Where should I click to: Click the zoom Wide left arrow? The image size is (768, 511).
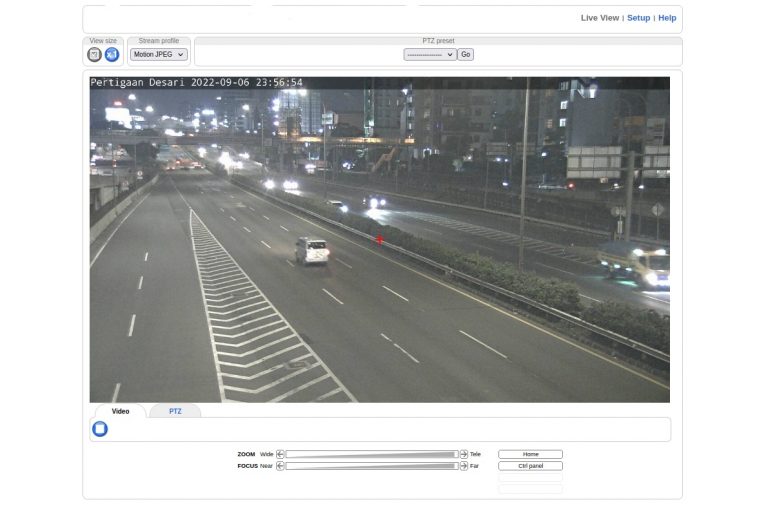coord(280,454)
